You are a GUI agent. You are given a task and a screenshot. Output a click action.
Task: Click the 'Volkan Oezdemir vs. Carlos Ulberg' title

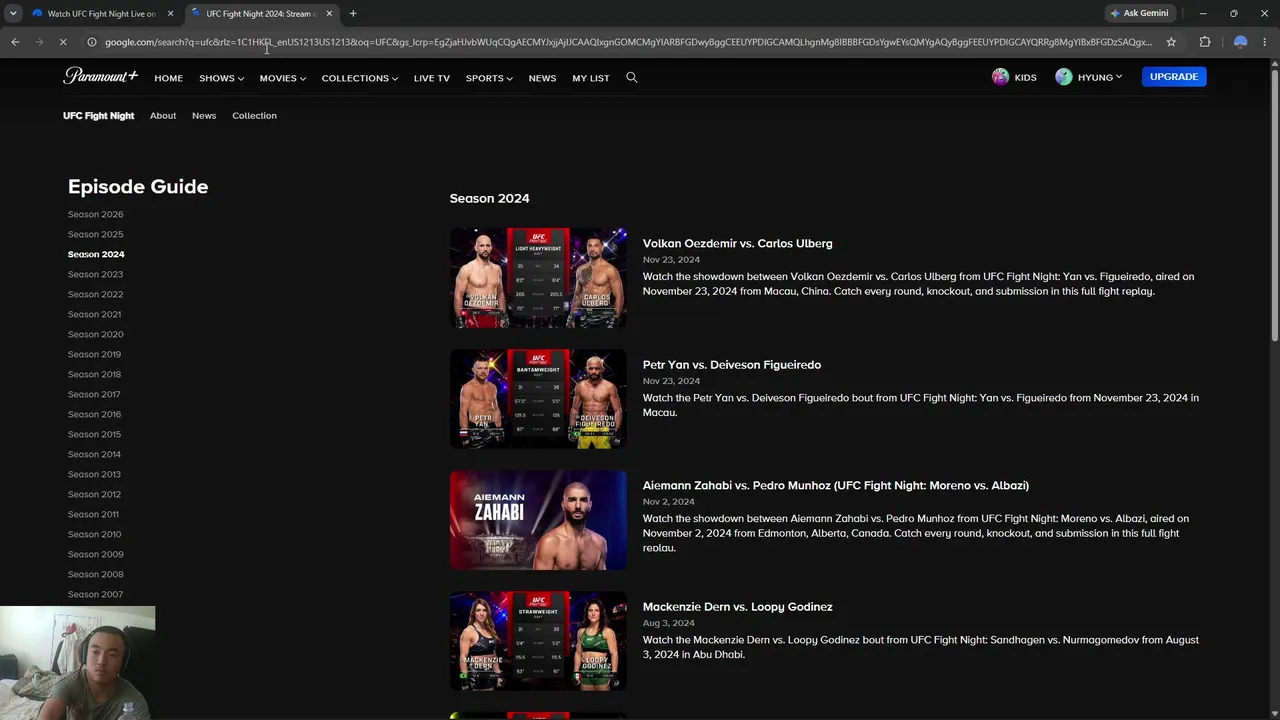click(737, 243)
